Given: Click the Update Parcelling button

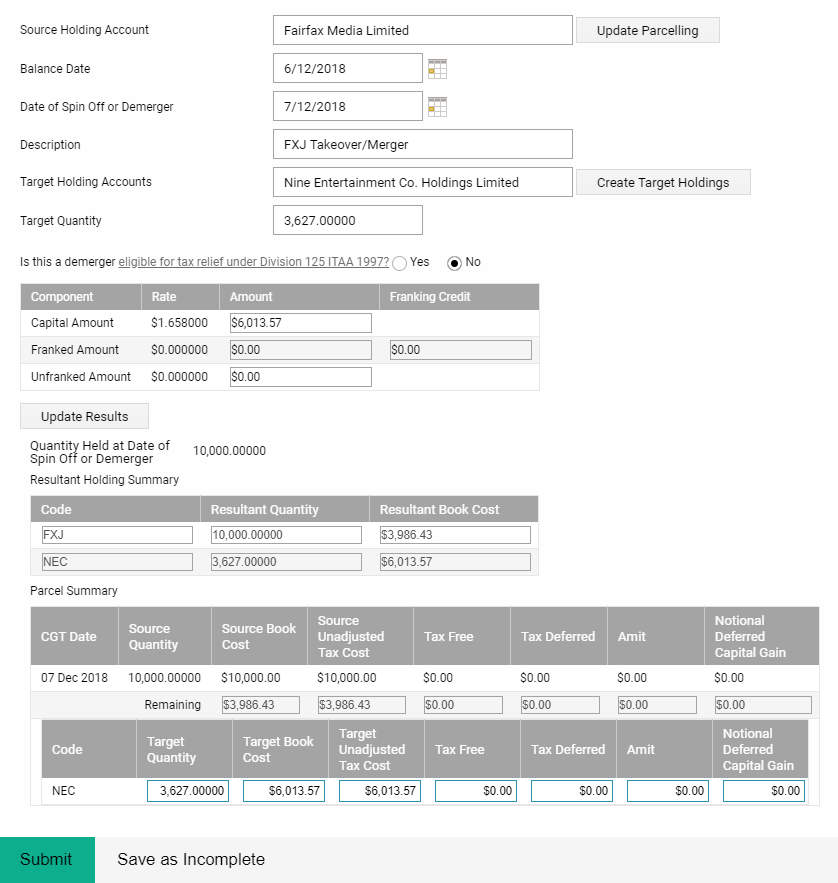Looking at the screenshot, I should pyautogui.click(x=648, y=30).
